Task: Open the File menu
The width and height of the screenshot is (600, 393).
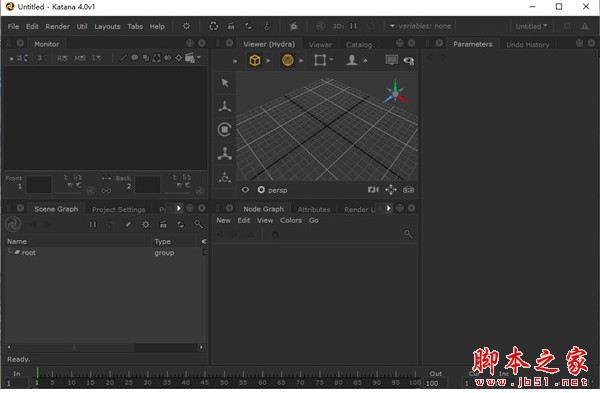Action: point(13,26)
